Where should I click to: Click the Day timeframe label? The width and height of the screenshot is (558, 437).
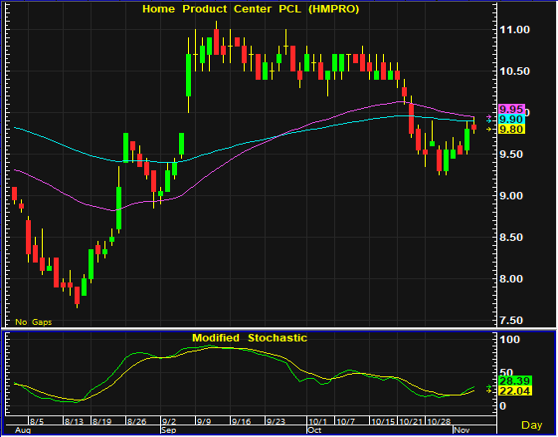(532, 425)
